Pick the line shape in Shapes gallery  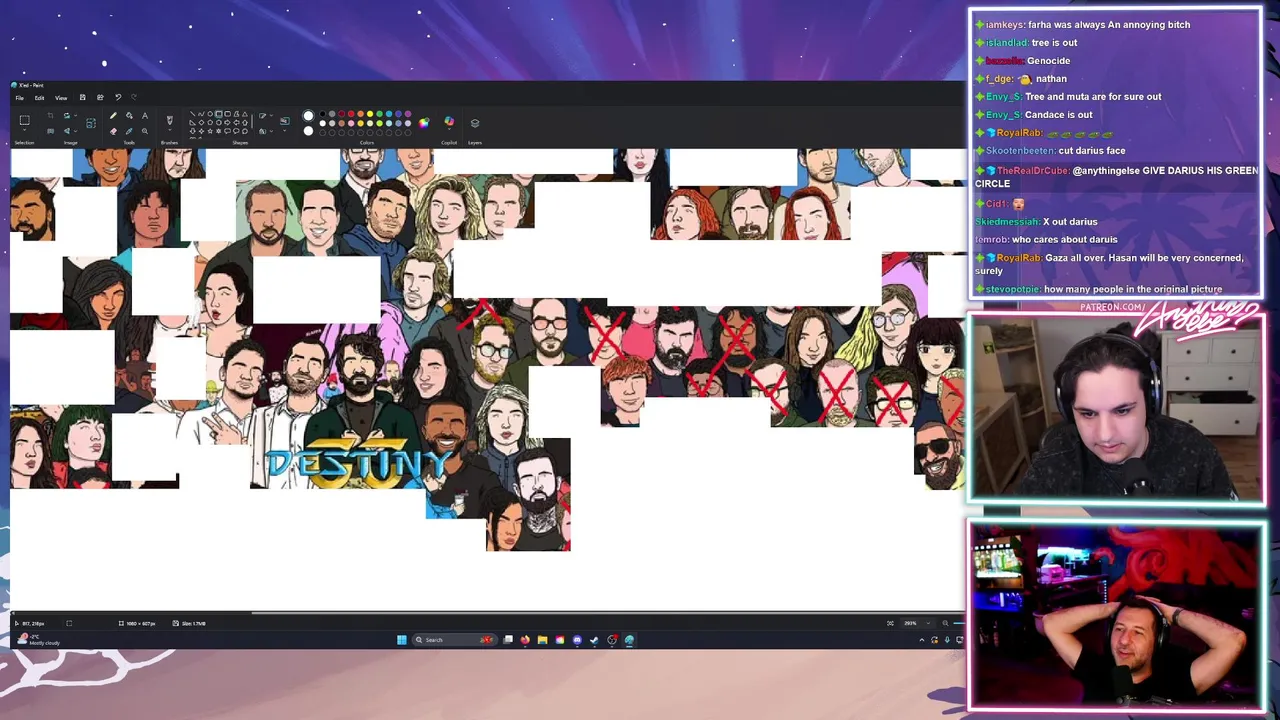tap(193, 114)
